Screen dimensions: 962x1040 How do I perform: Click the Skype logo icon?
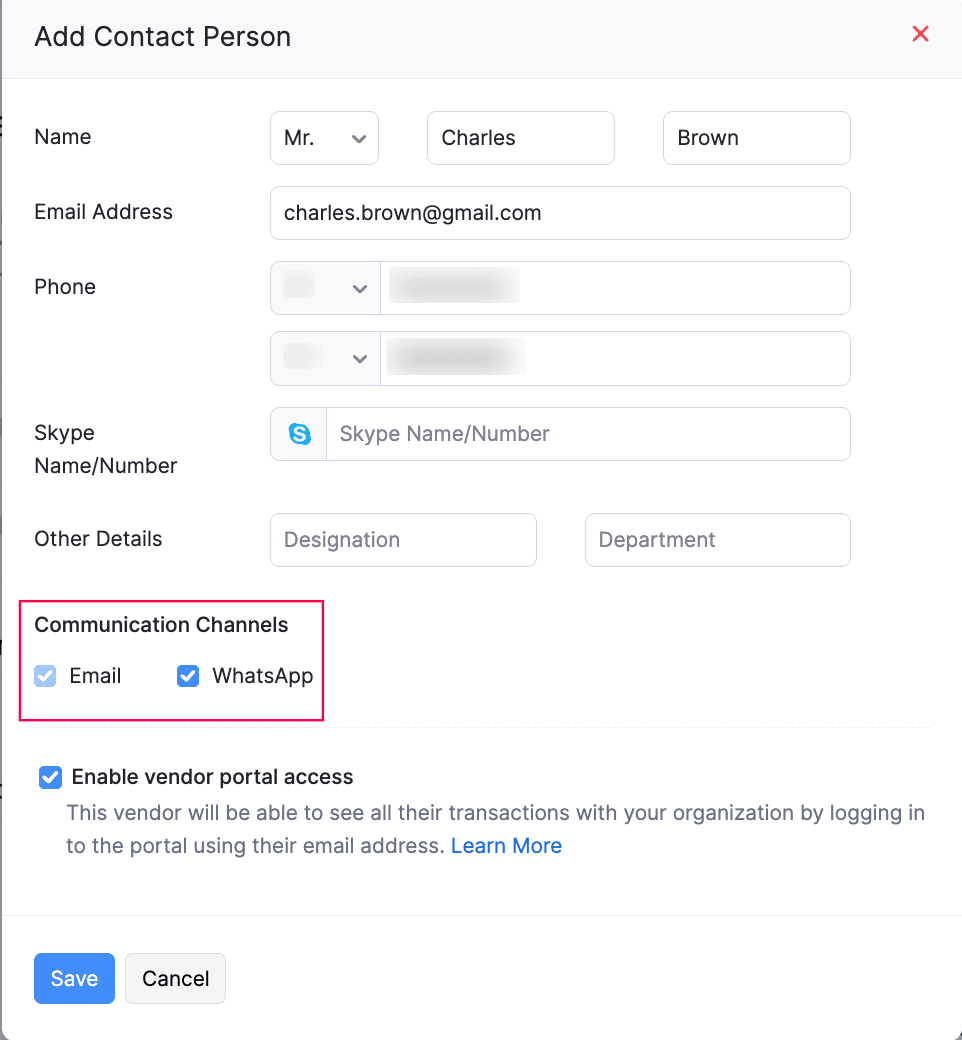point(297,434)
